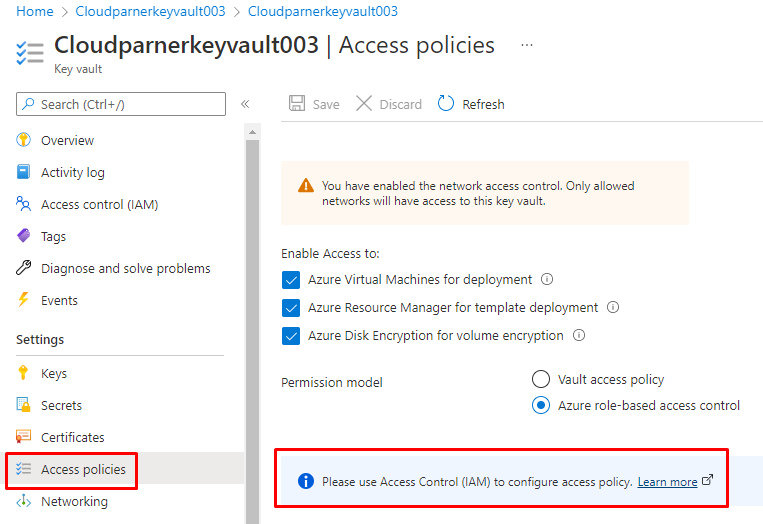
Task: Uncheck Azure Virtual Machines for deployment
Action: click(291, 280)
